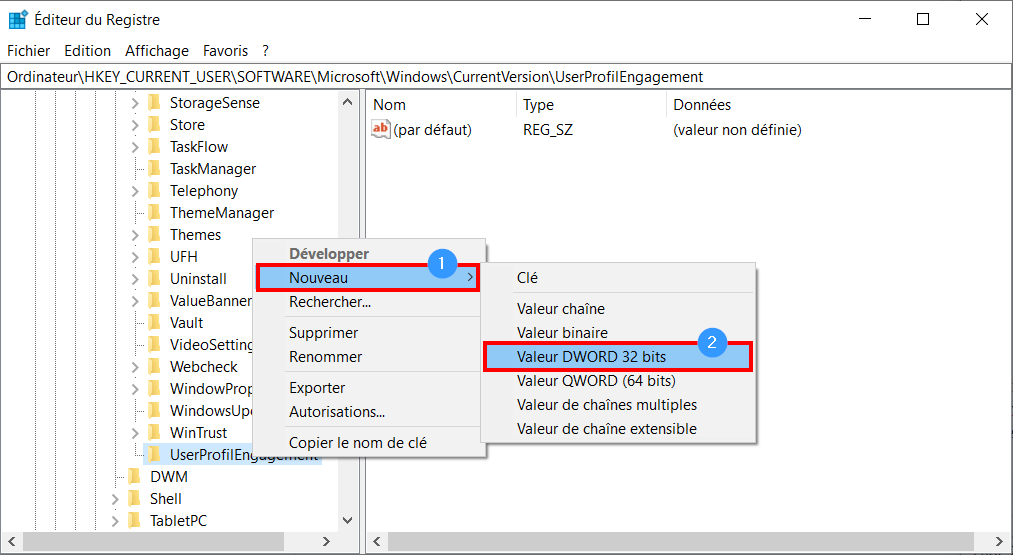Select the UserProfilEngagement folder icon

click(154, 454)
